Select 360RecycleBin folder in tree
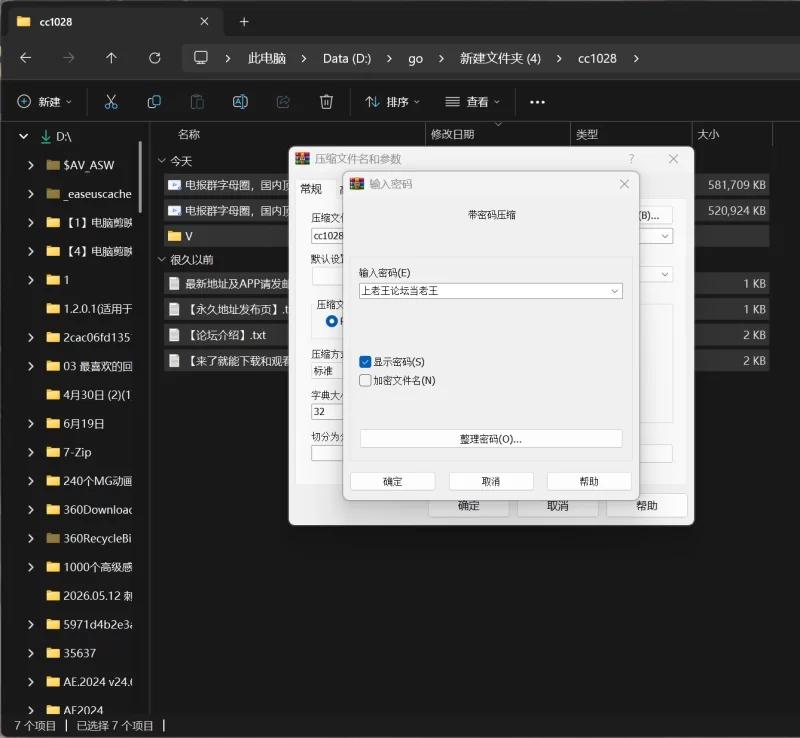800x738 pixels. pos(89,538)
